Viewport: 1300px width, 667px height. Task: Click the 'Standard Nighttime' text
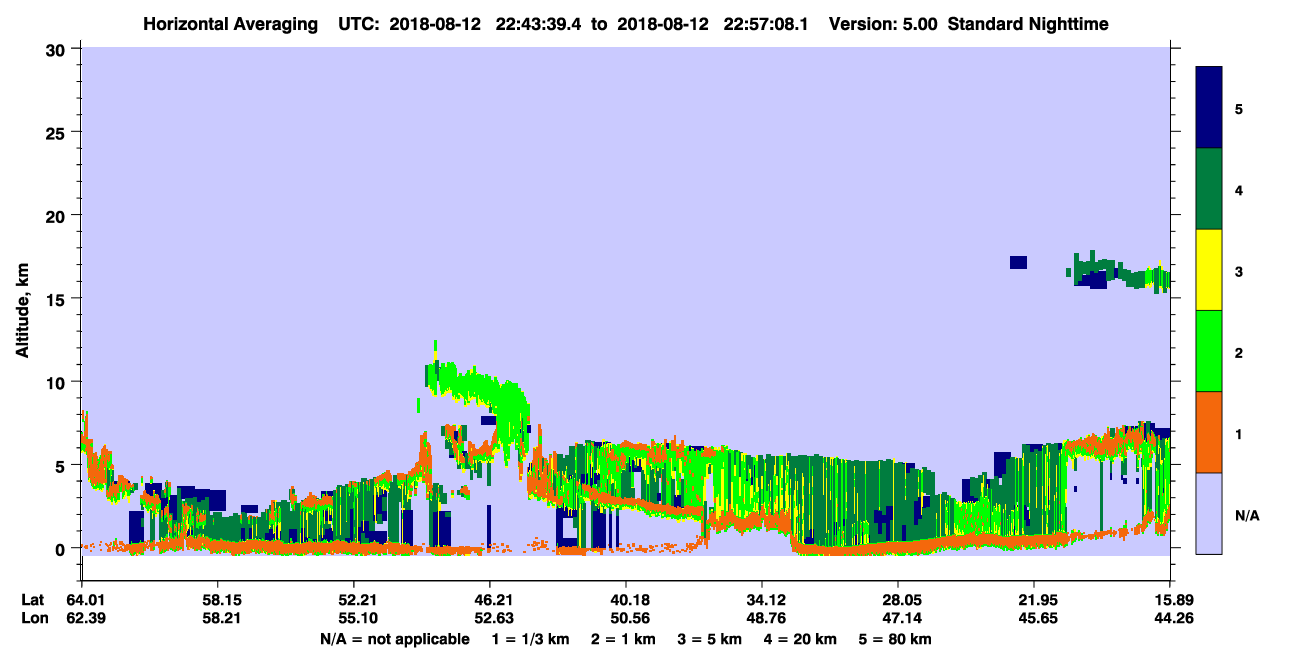(x=1028, y=24)
